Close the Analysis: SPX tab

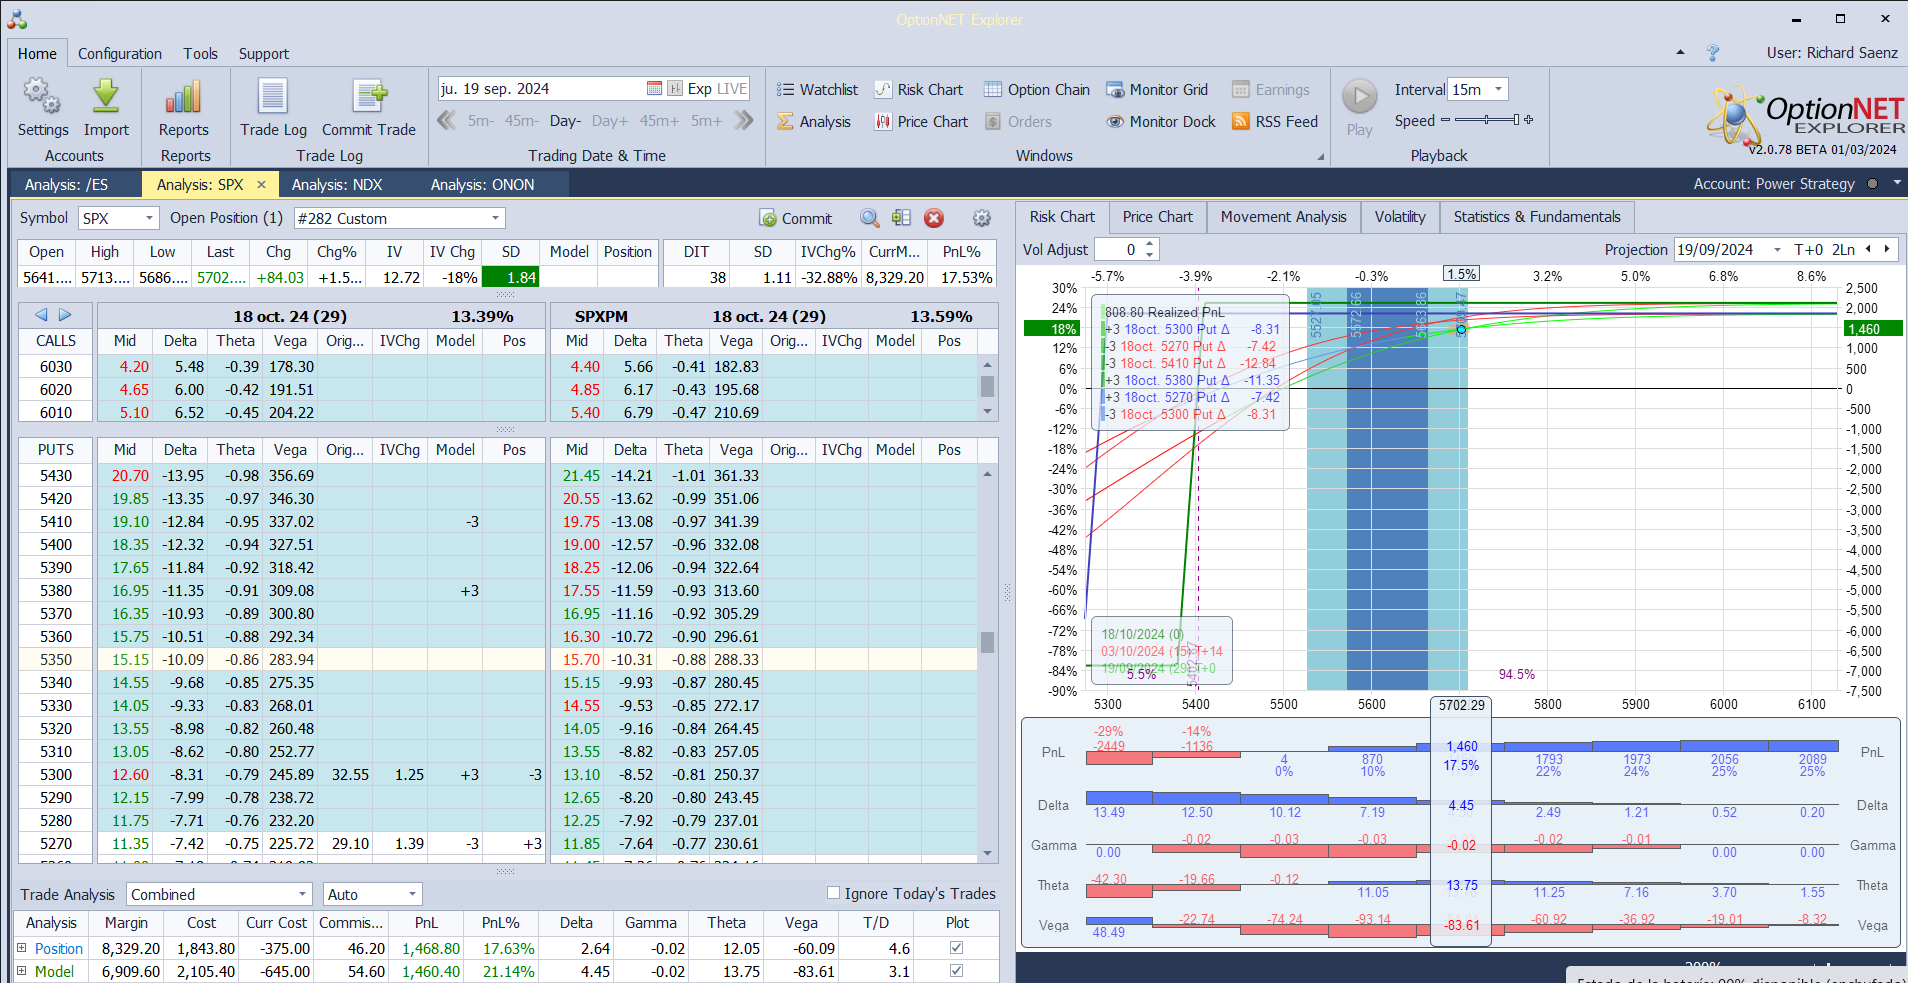[x=261, y=184]
